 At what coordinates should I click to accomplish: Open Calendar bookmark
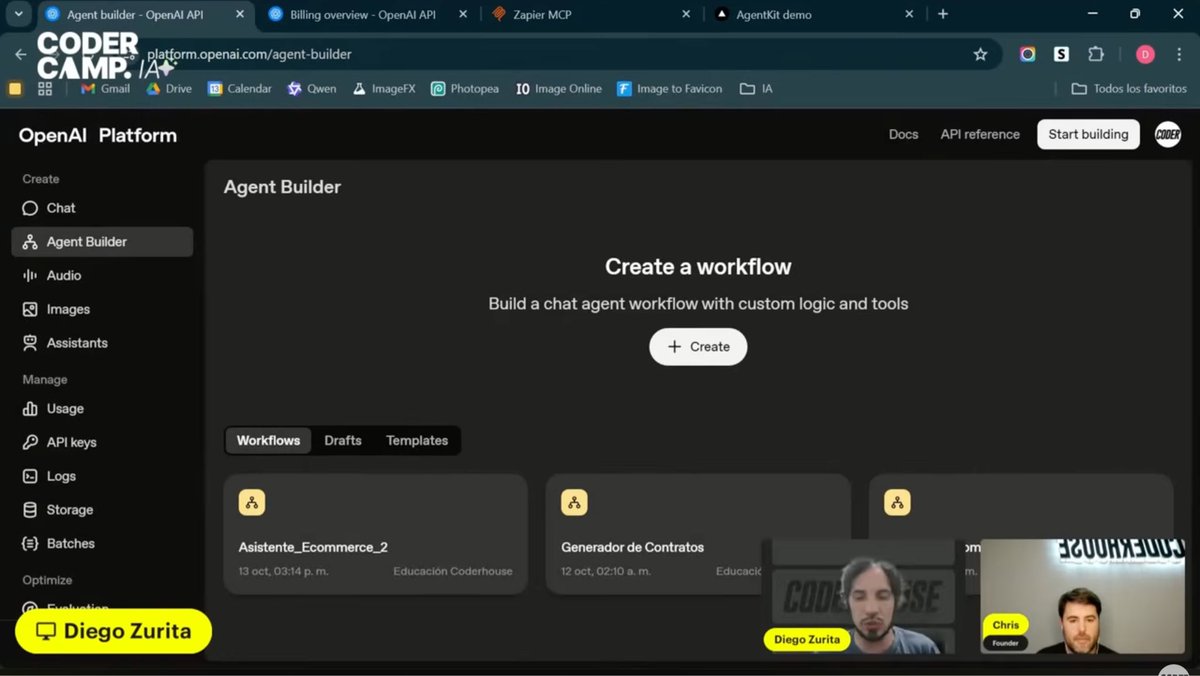(x=240, y=89)
